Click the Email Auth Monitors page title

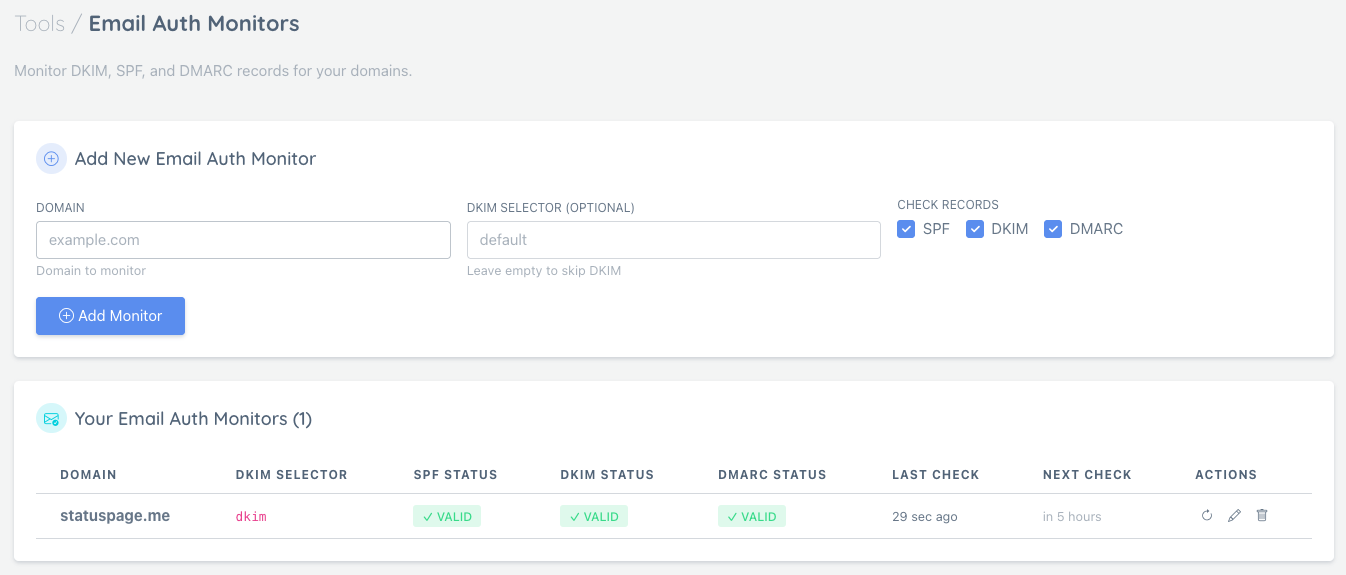coord(194,23)
